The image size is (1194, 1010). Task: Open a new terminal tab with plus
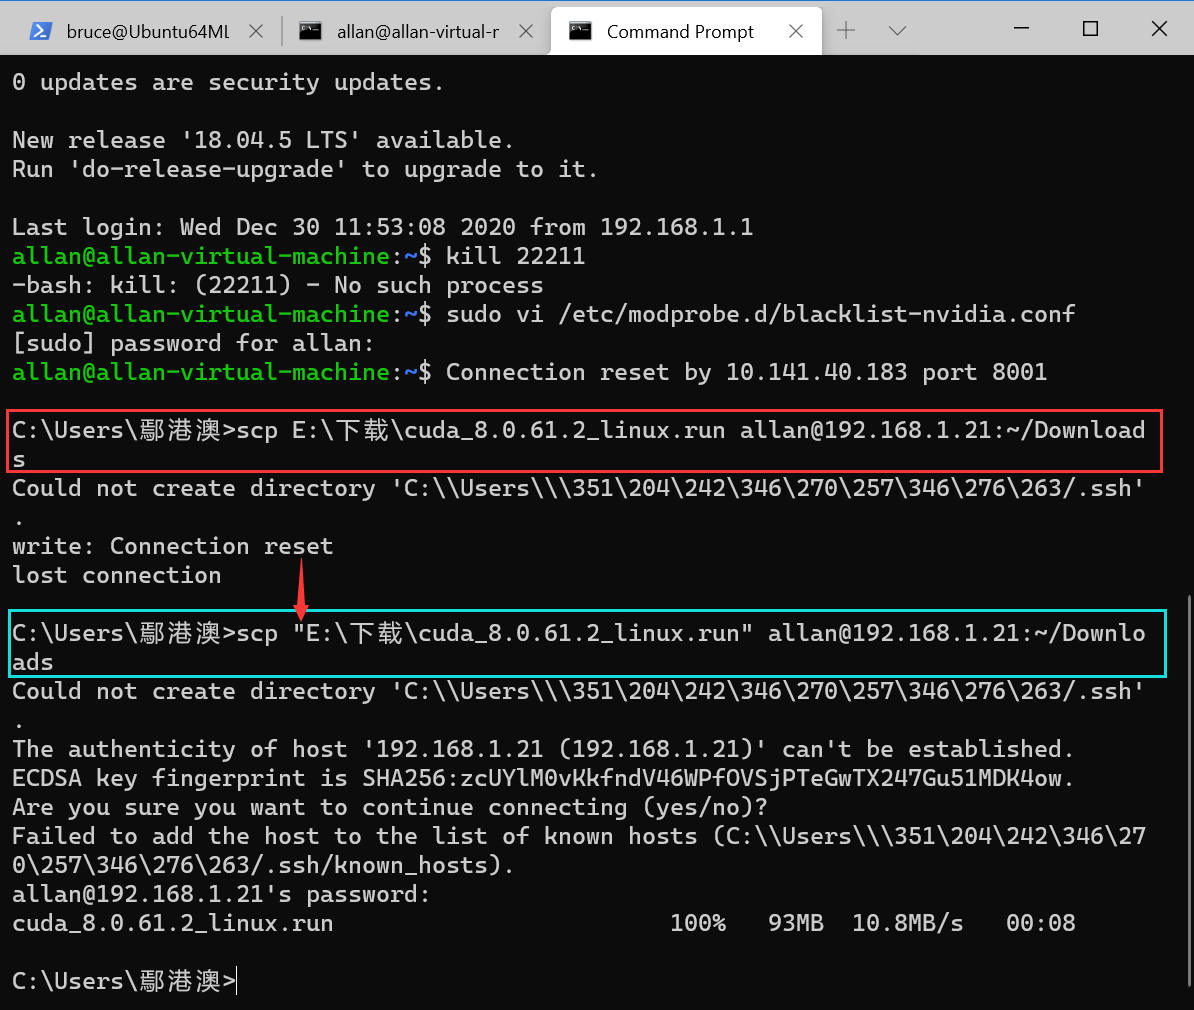tap(846, 30)
